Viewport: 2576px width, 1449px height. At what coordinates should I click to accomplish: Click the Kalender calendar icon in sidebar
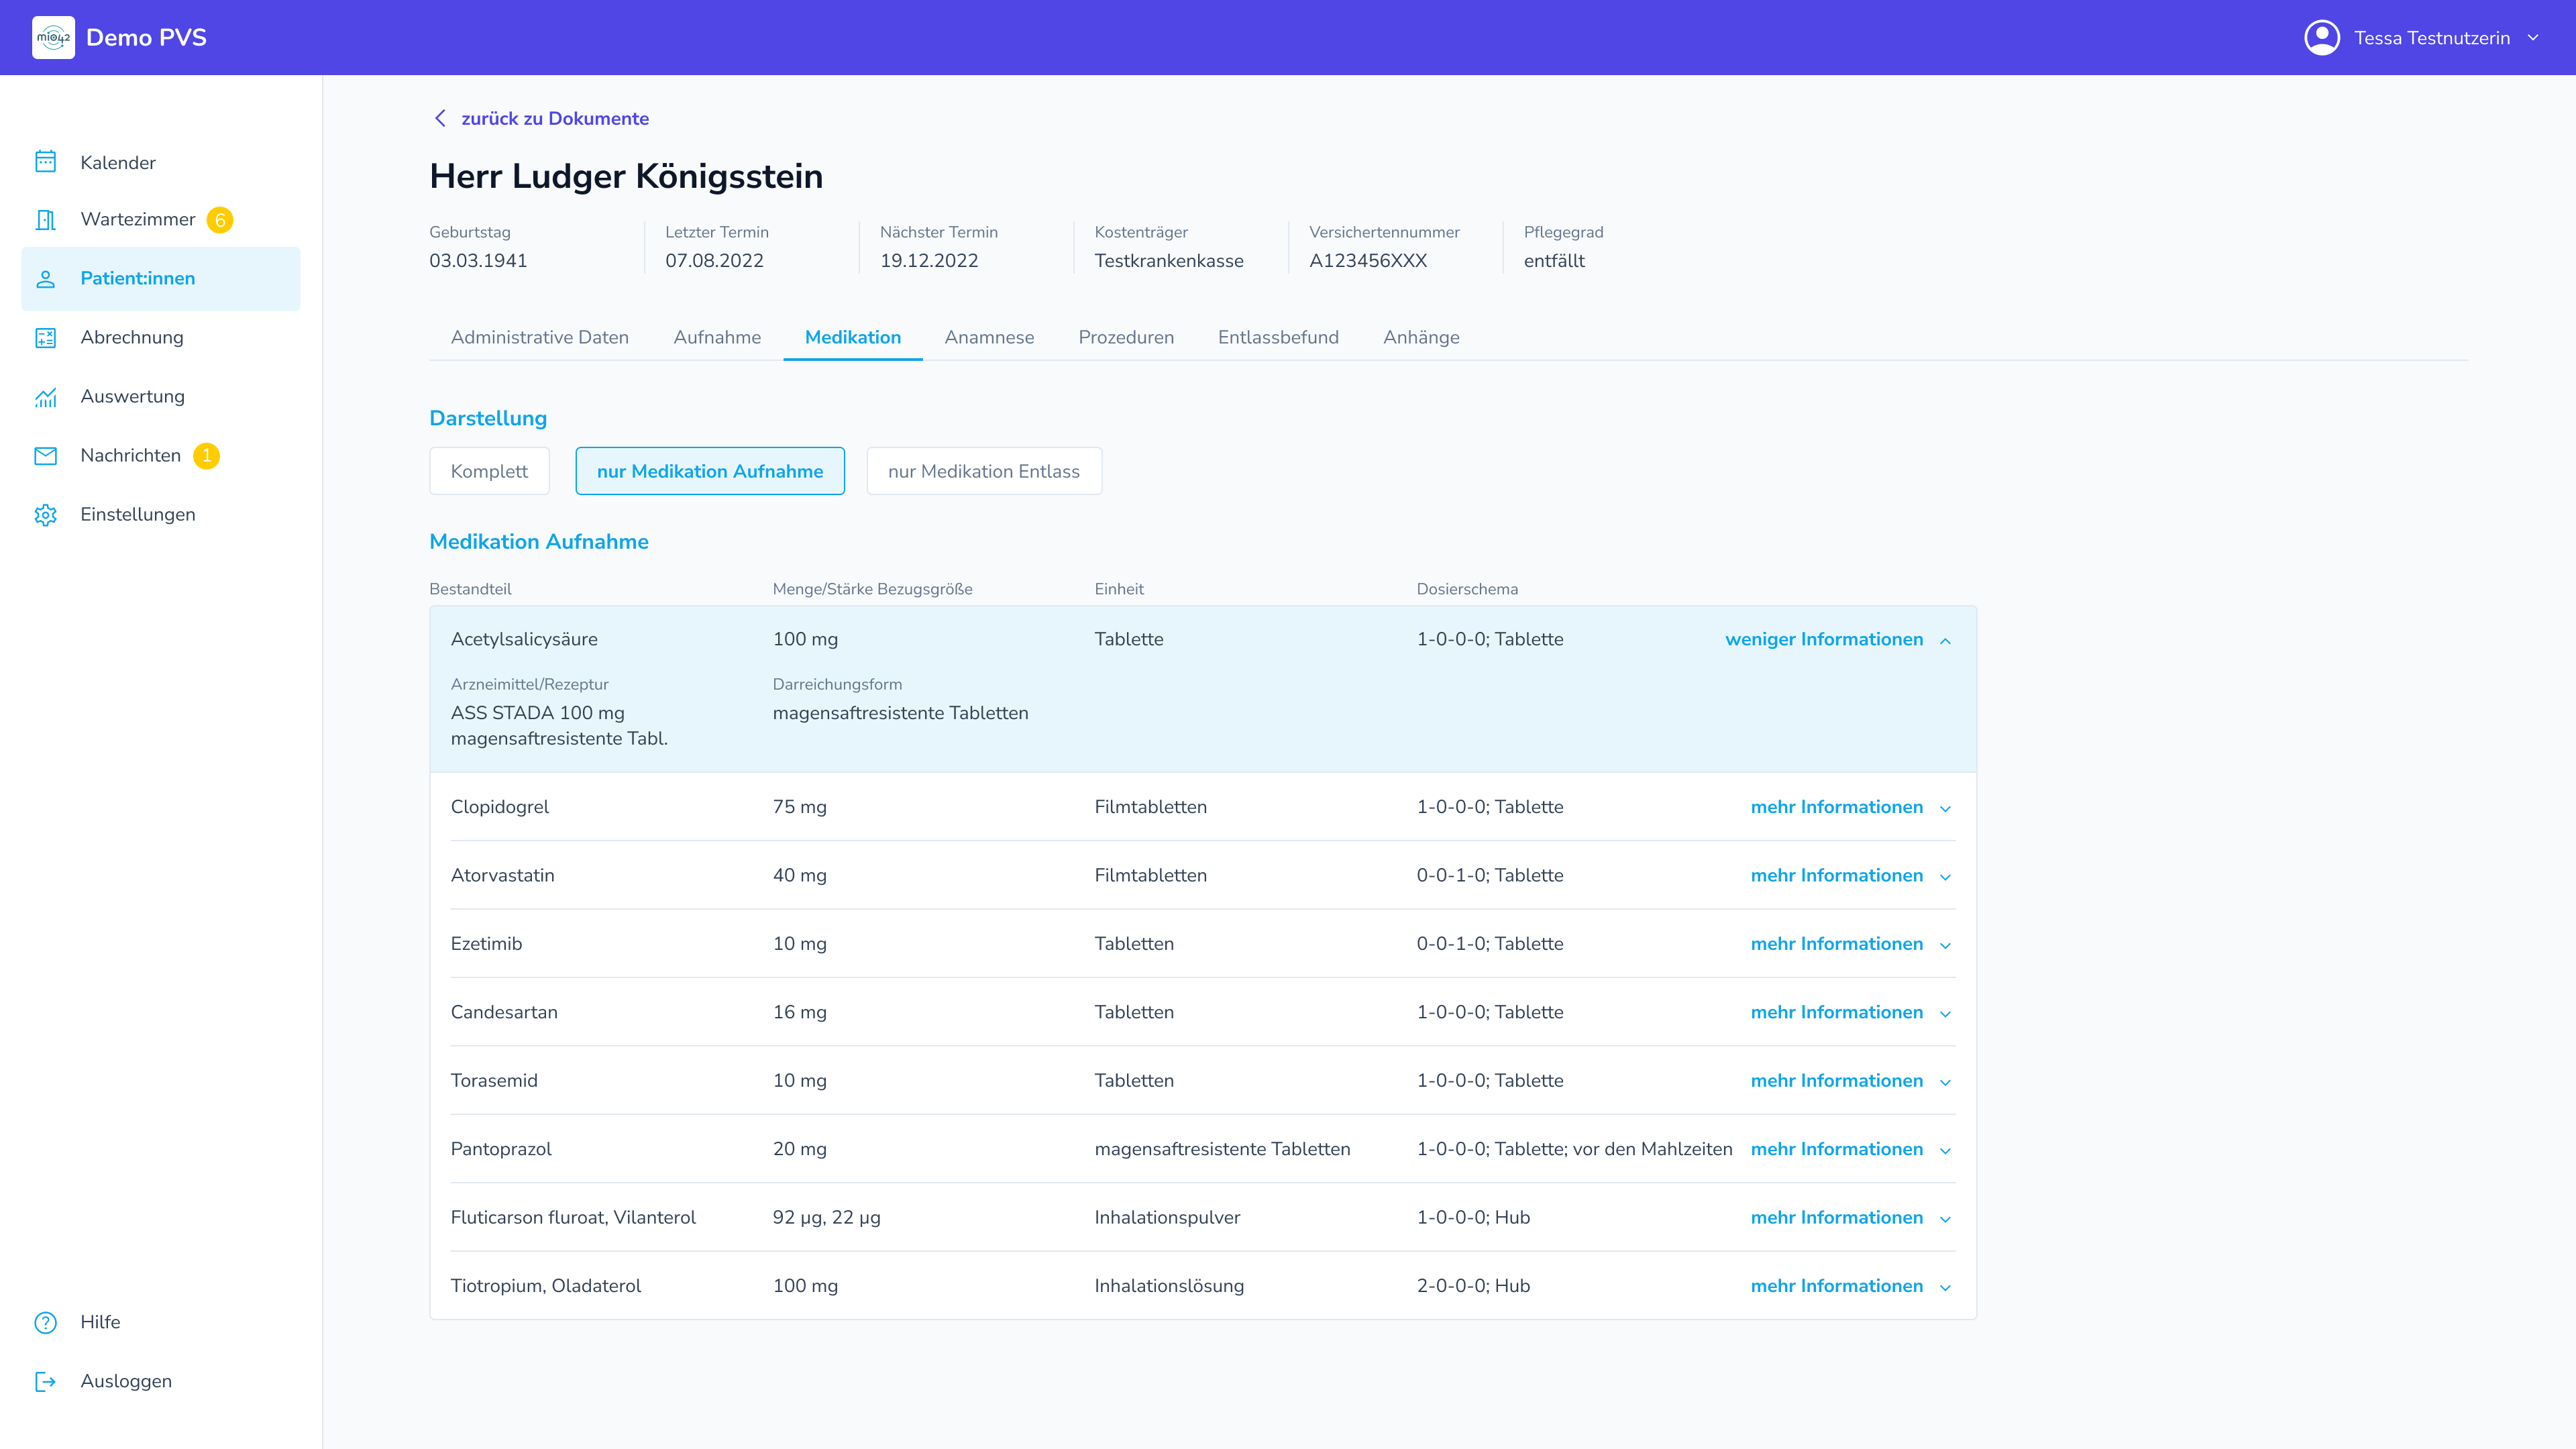click(46, 162)
